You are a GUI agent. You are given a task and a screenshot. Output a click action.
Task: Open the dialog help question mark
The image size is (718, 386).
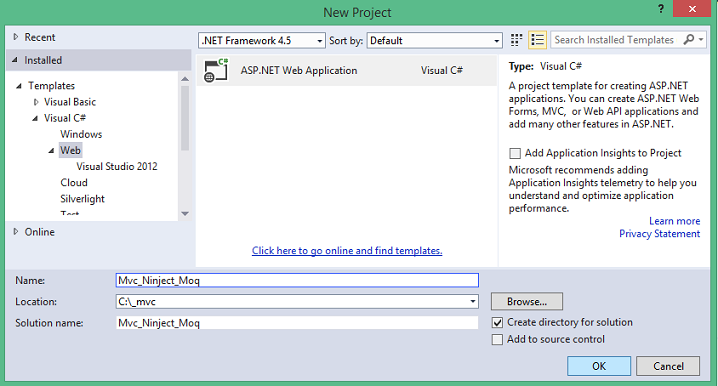click(661, 9)
